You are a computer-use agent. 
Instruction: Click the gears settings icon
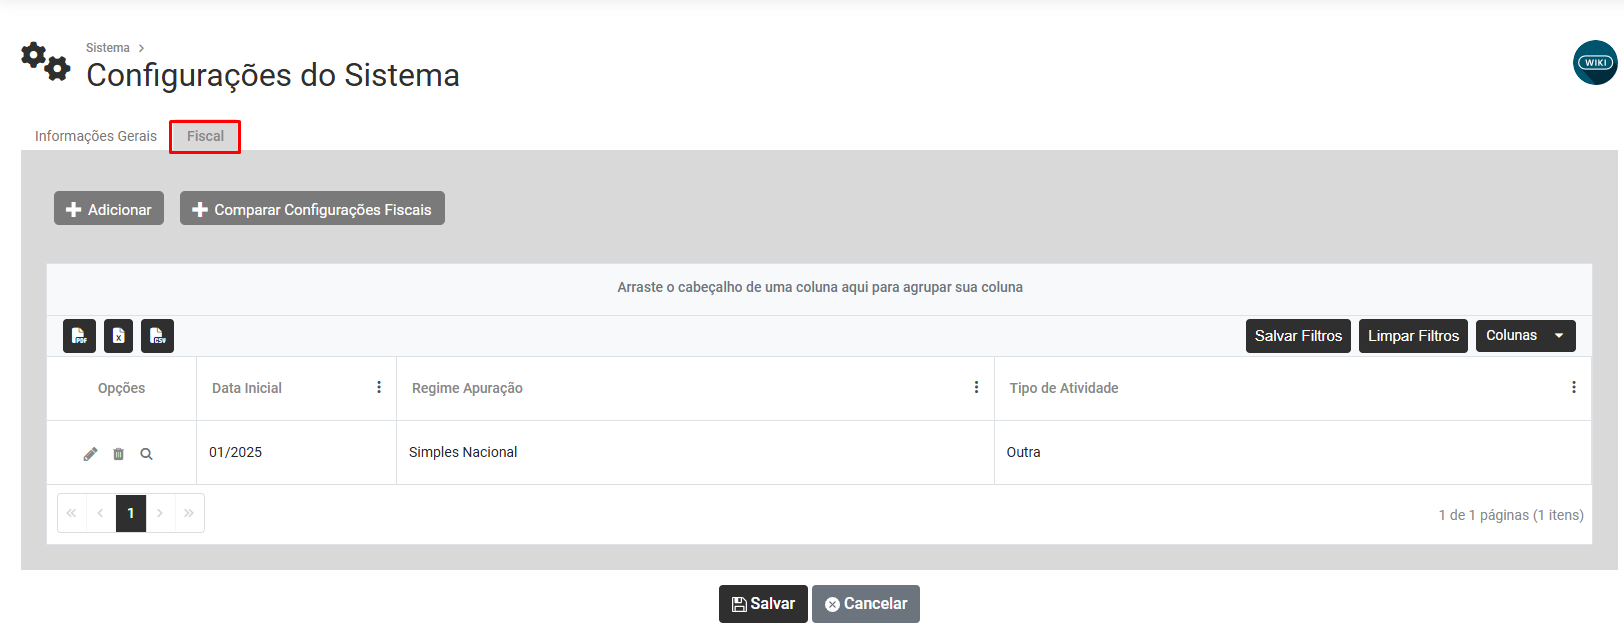(x=45, y=62)
